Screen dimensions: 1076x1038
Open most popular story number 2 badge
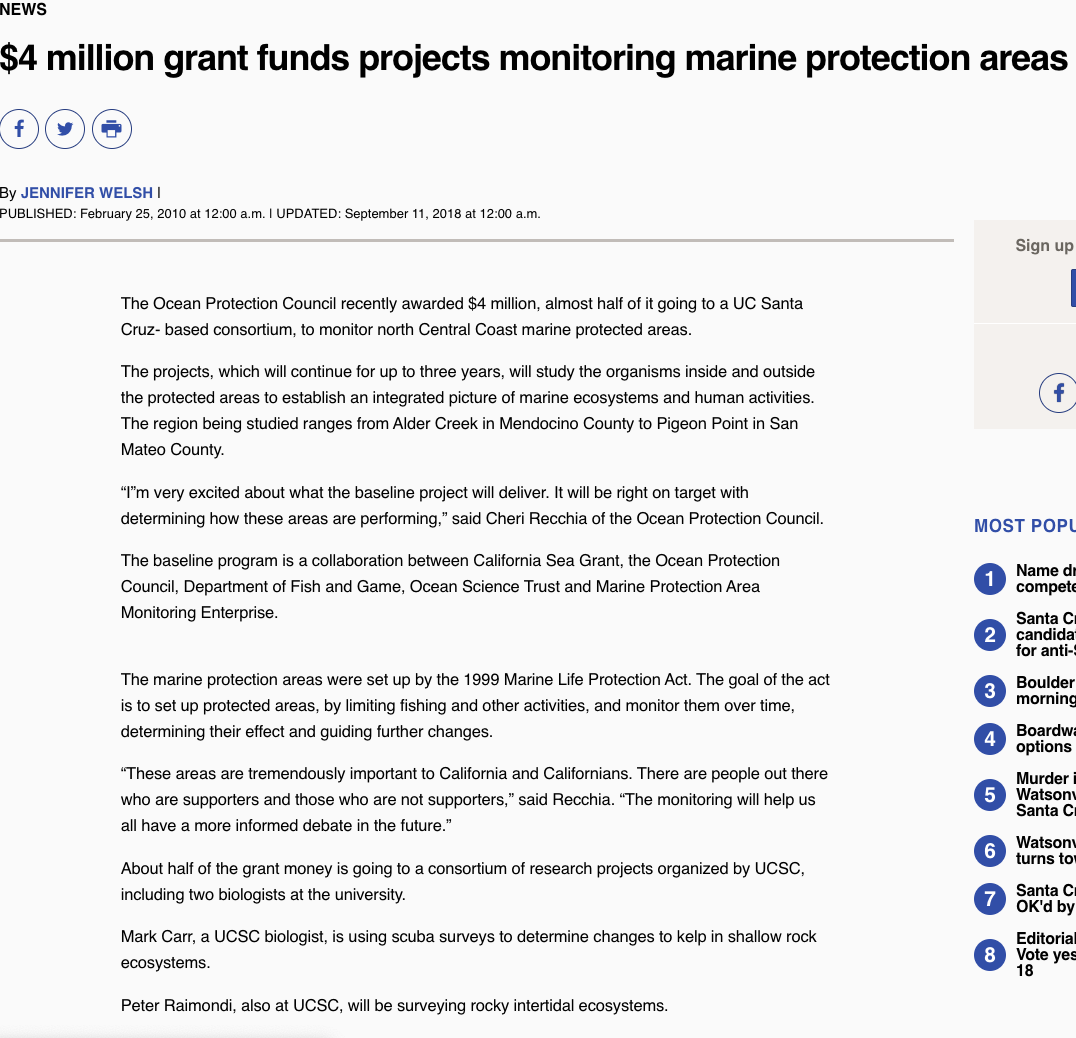click(990, 635)
